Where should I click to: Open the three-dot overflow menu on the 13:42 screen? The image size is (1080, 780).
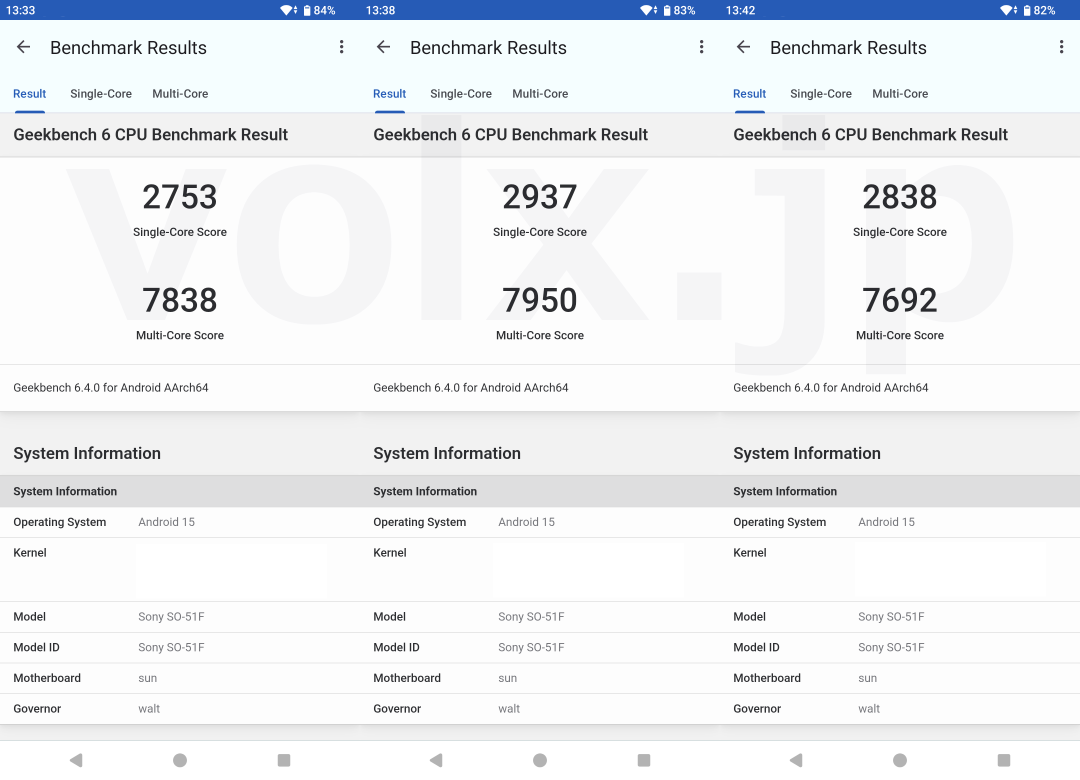(1061, 47)
